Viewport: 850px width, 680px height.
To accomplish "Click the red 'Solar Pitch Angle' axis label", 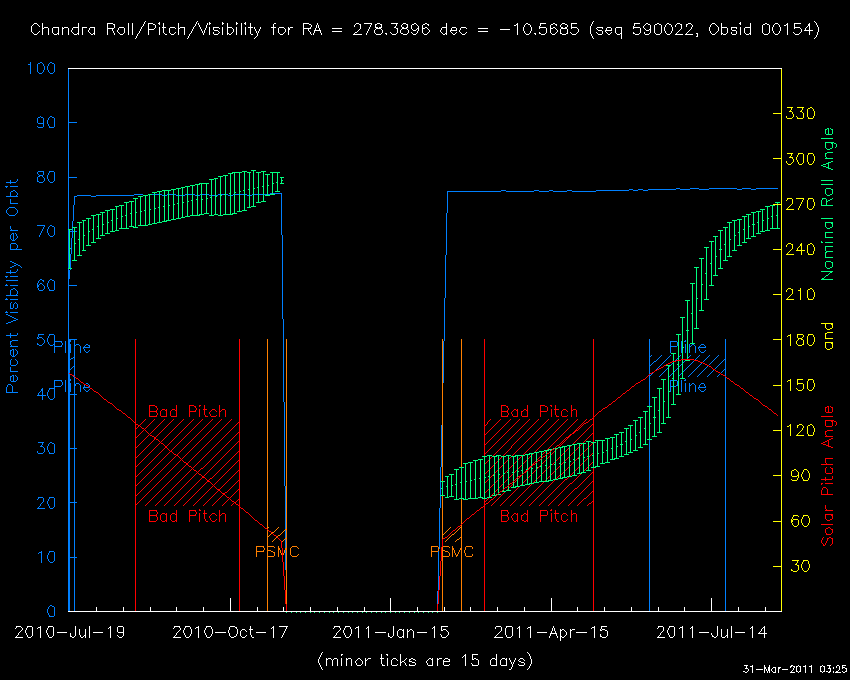I will 827,476.
